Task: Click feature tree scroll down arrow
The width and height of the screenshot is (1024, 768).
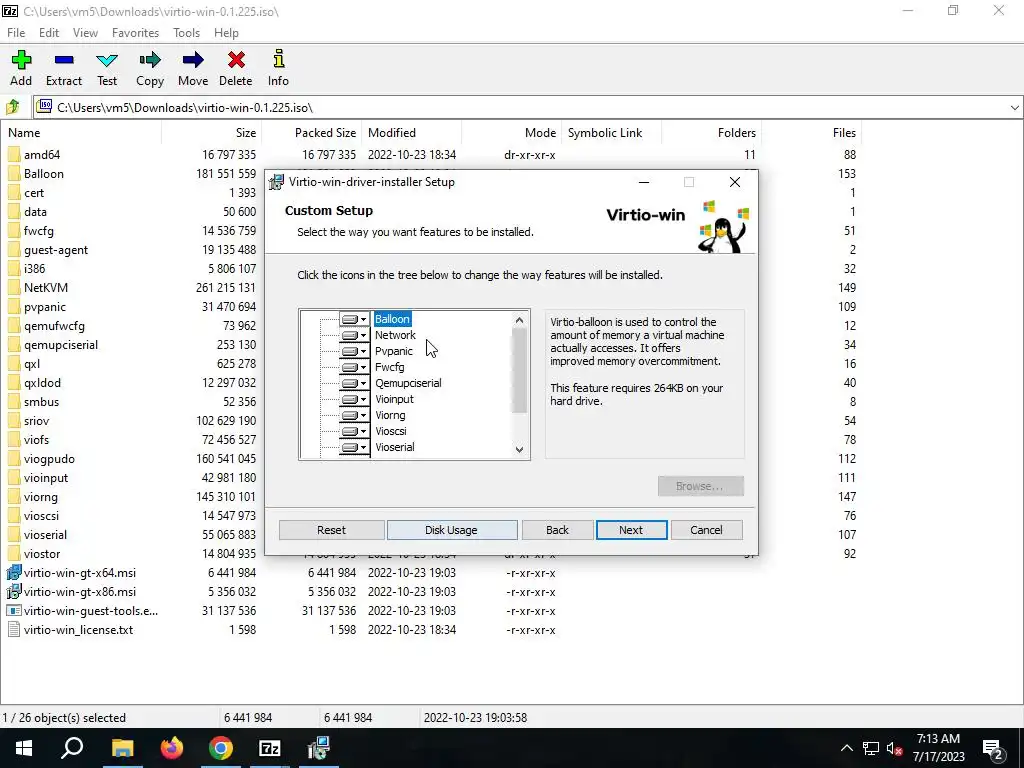Action: click(519, 449)
